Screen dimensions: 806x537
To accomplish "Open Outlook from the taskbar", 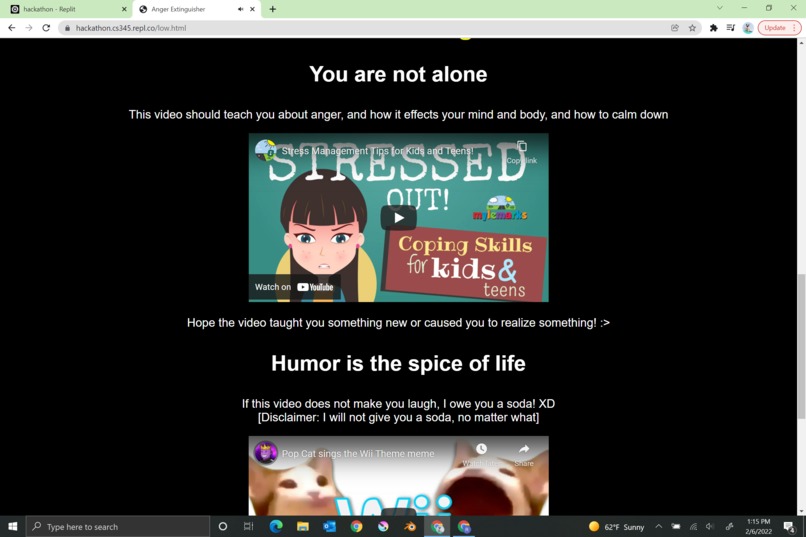I will [x=329, y=526].
